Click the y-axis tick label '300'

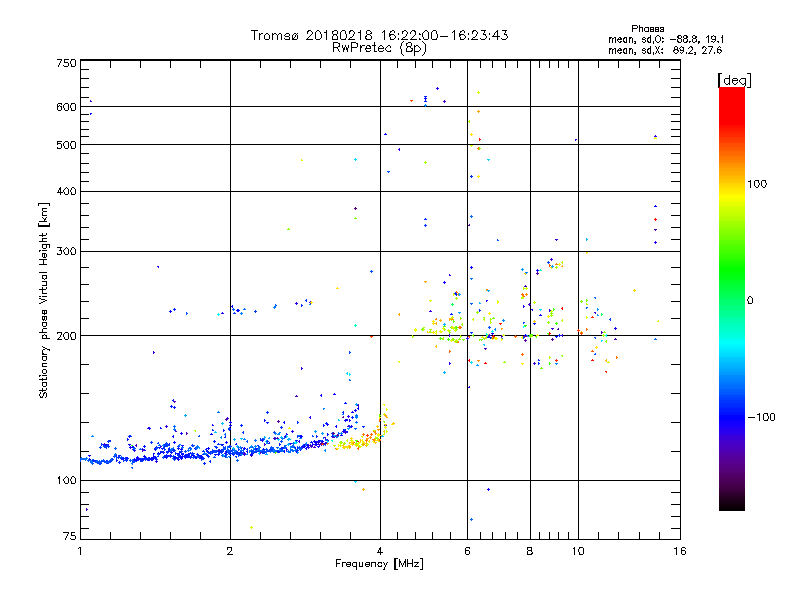[x=66, y=252]
